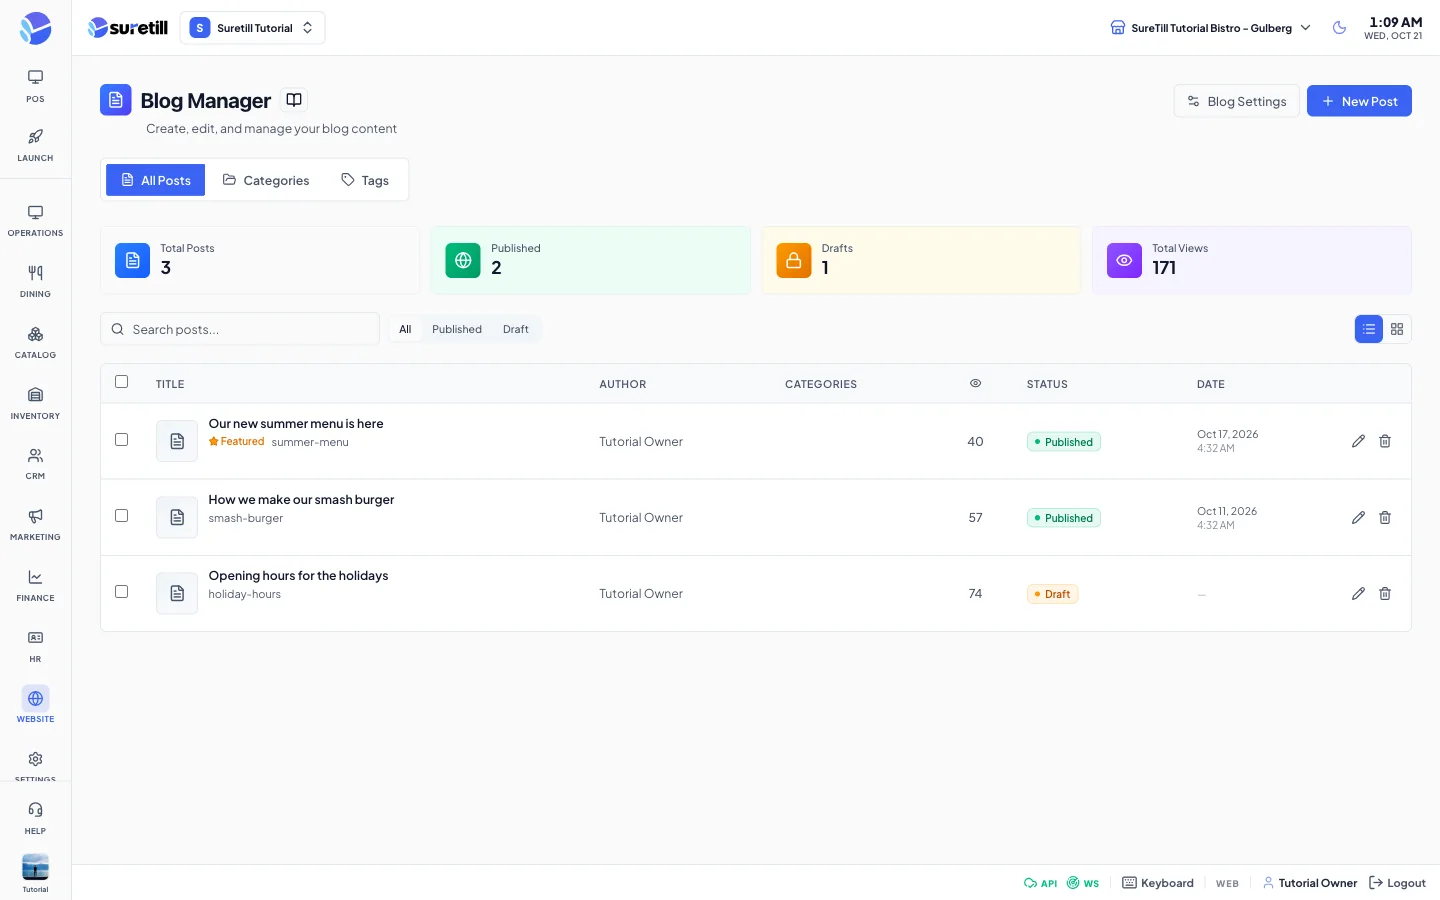The height and width of the screenshot is (900, 1440).
Task: Select the All Posts tab
Action: [156, 180]
